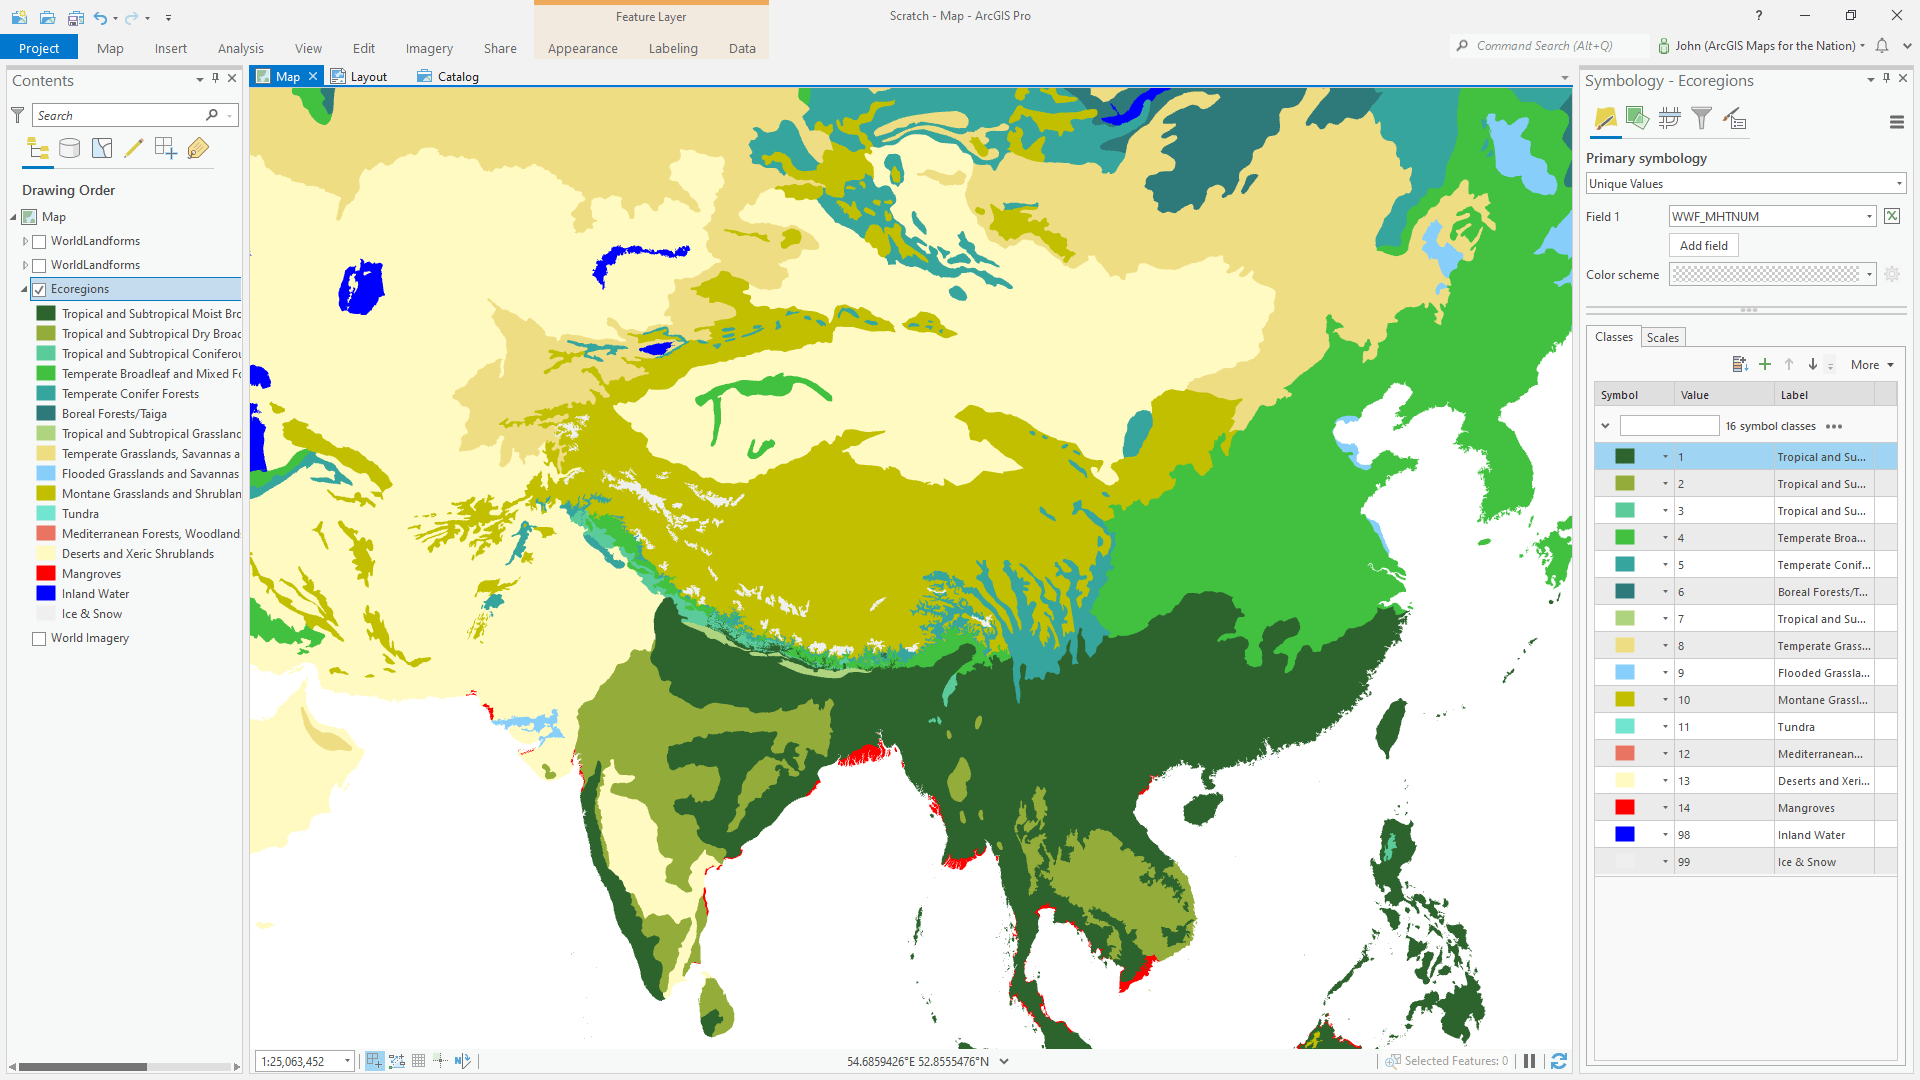Click the Add field button
Viewport: 1920px width, 1080px height.
tap(1703, 246)
